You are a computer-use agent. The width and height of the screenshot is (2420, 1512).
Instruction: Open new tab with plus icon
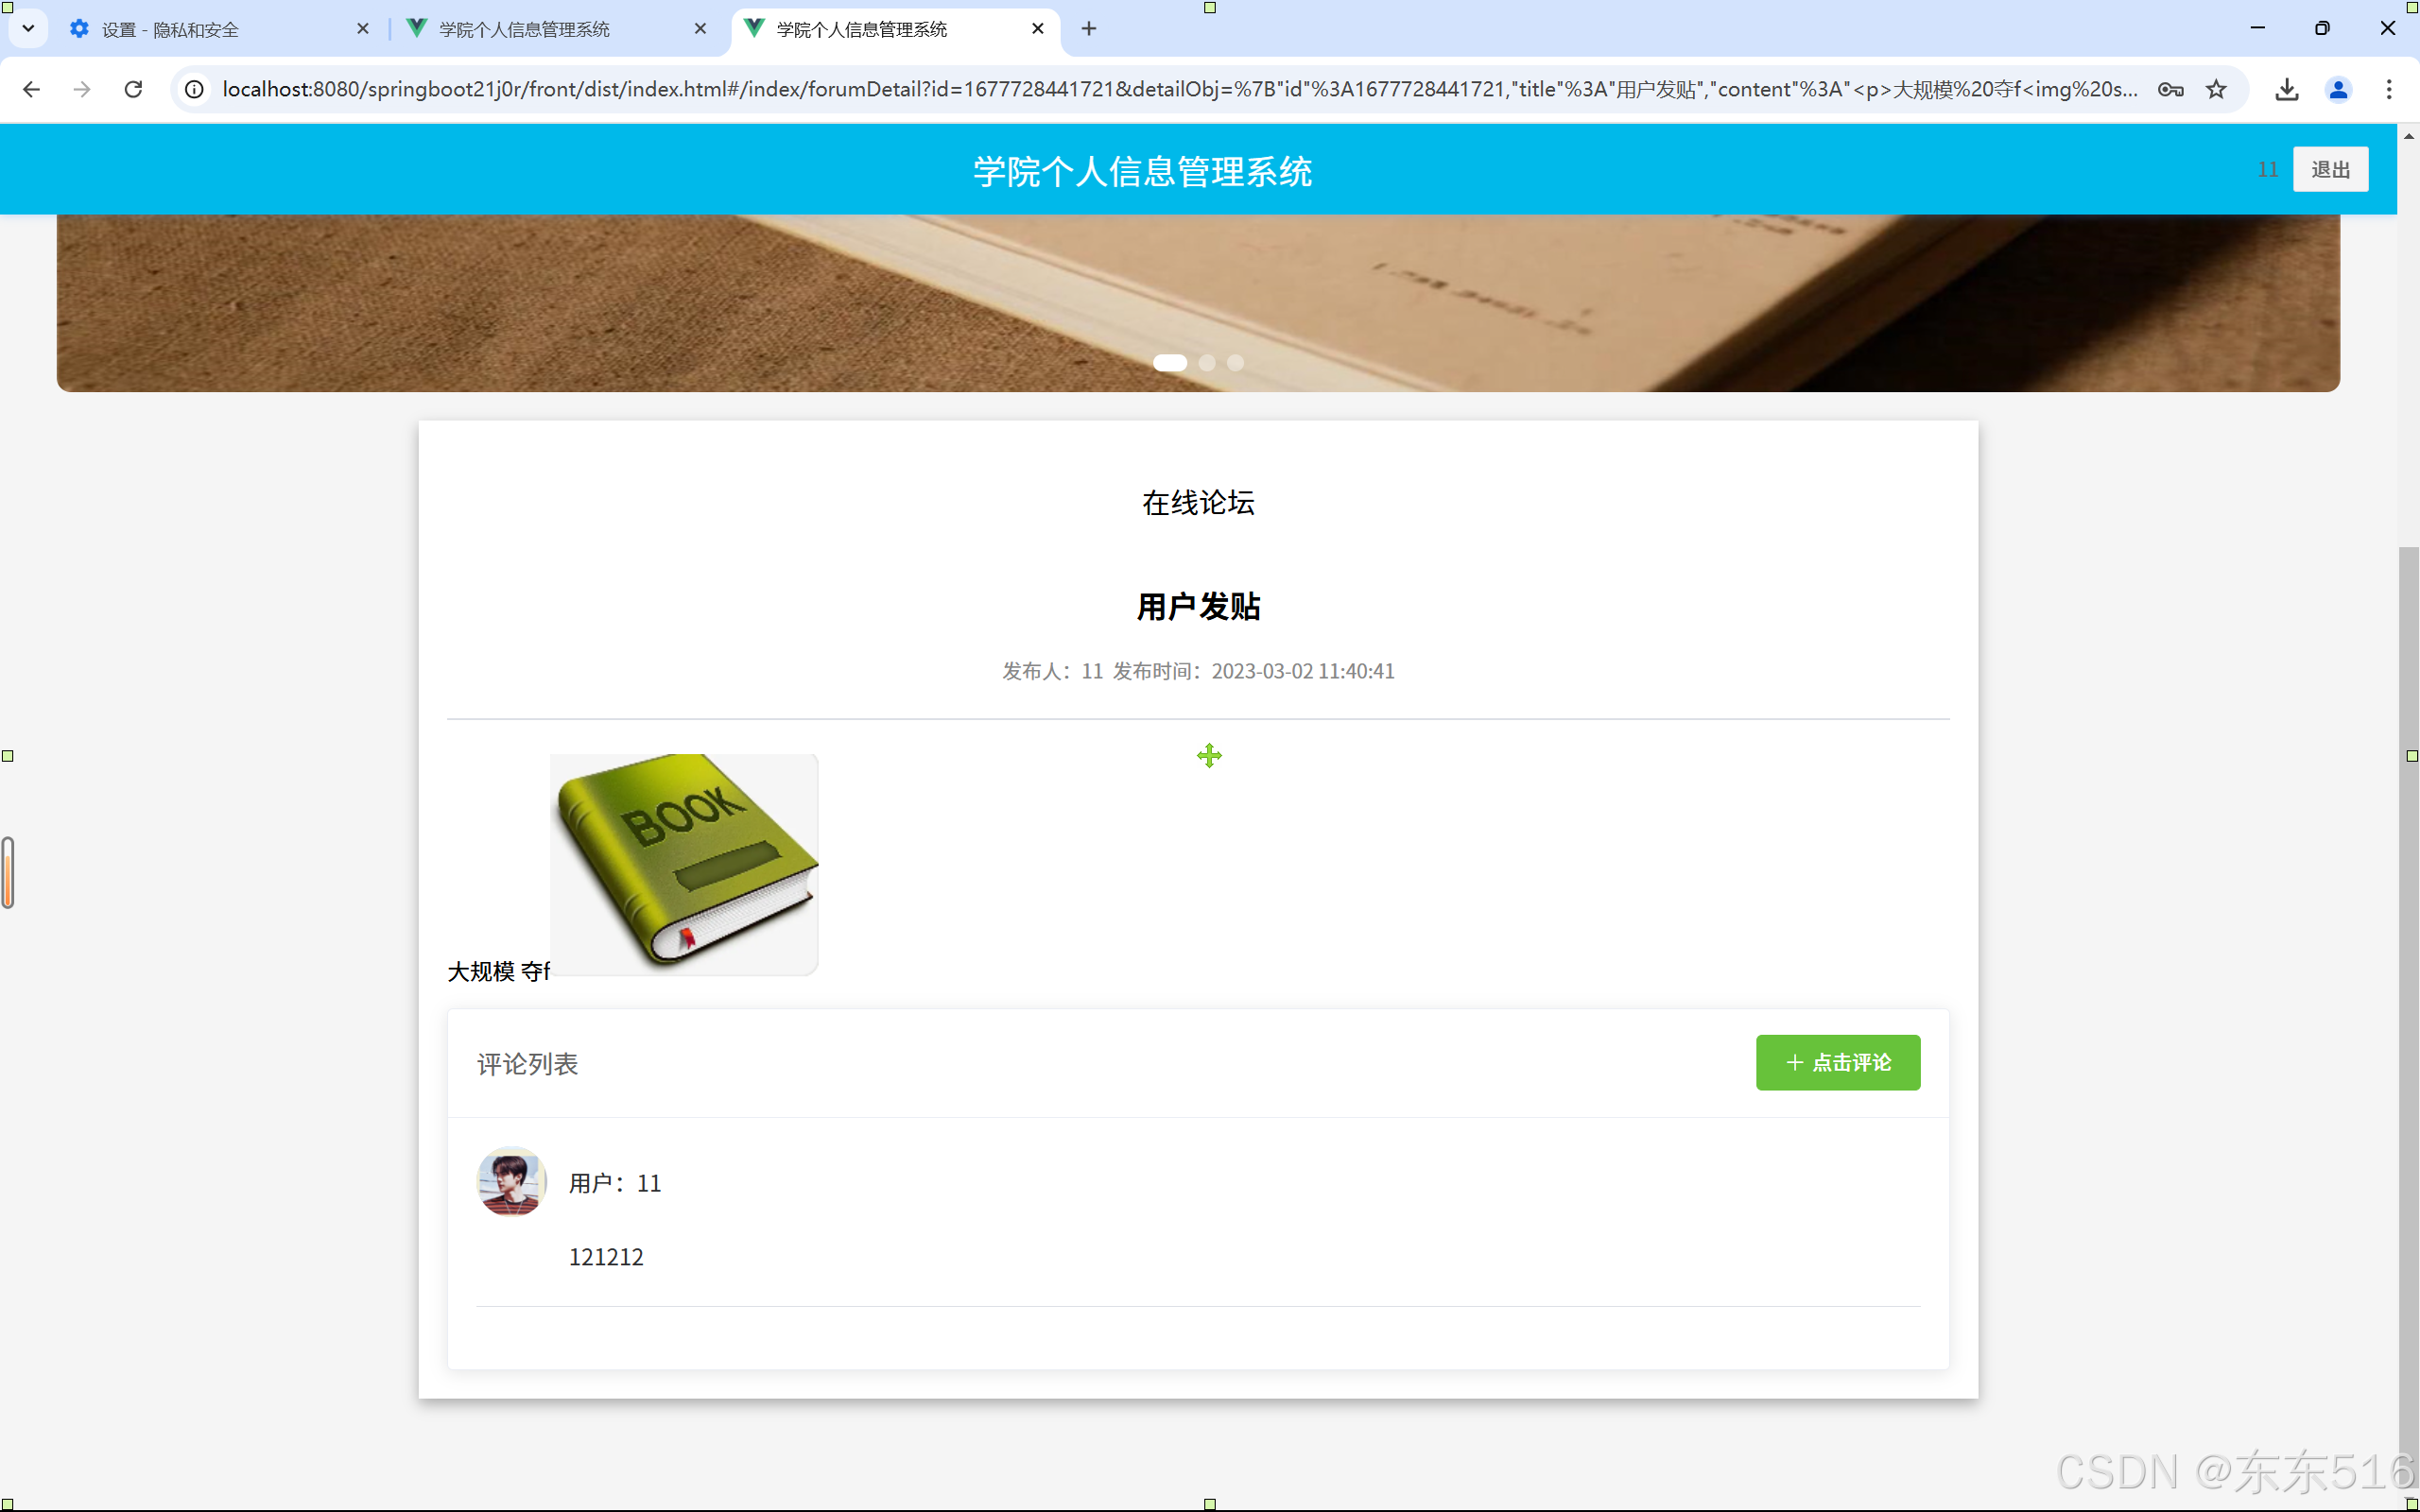(1089, 29)
